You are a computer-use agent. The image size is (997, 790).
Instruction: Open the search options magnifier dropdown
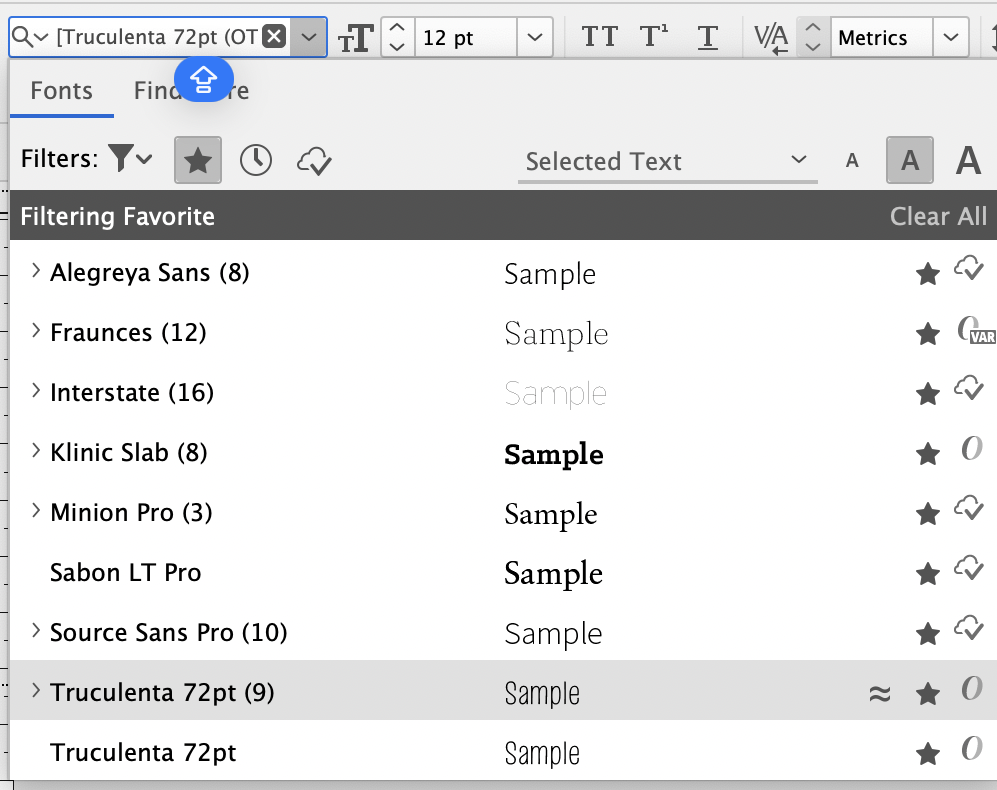point(30,37)
